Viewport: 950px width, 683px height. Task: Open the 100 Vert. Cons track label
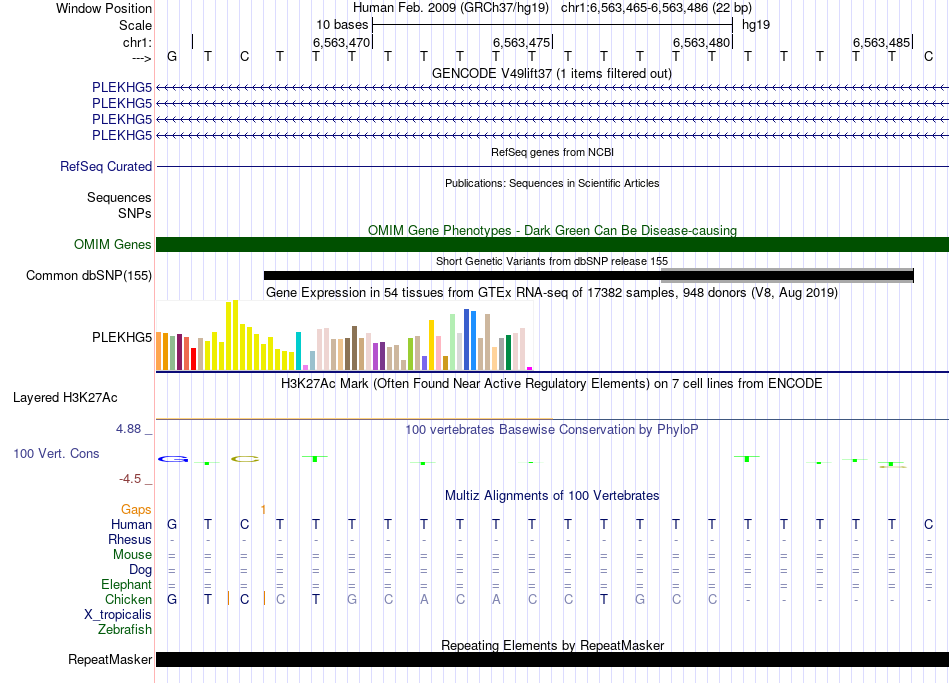pyautogui.click(x=56, y=453)
